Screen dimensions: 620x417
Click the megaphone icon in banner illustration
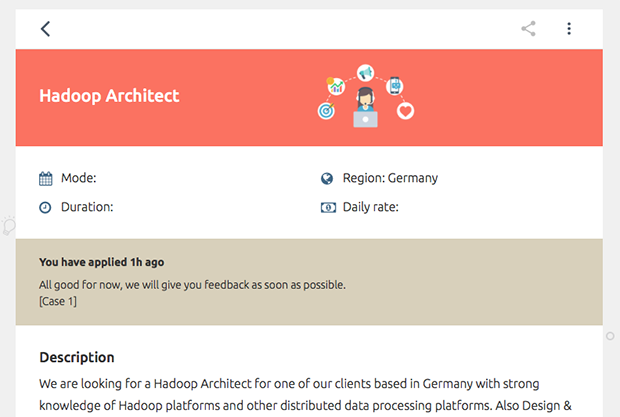click(x=365, y=73)
